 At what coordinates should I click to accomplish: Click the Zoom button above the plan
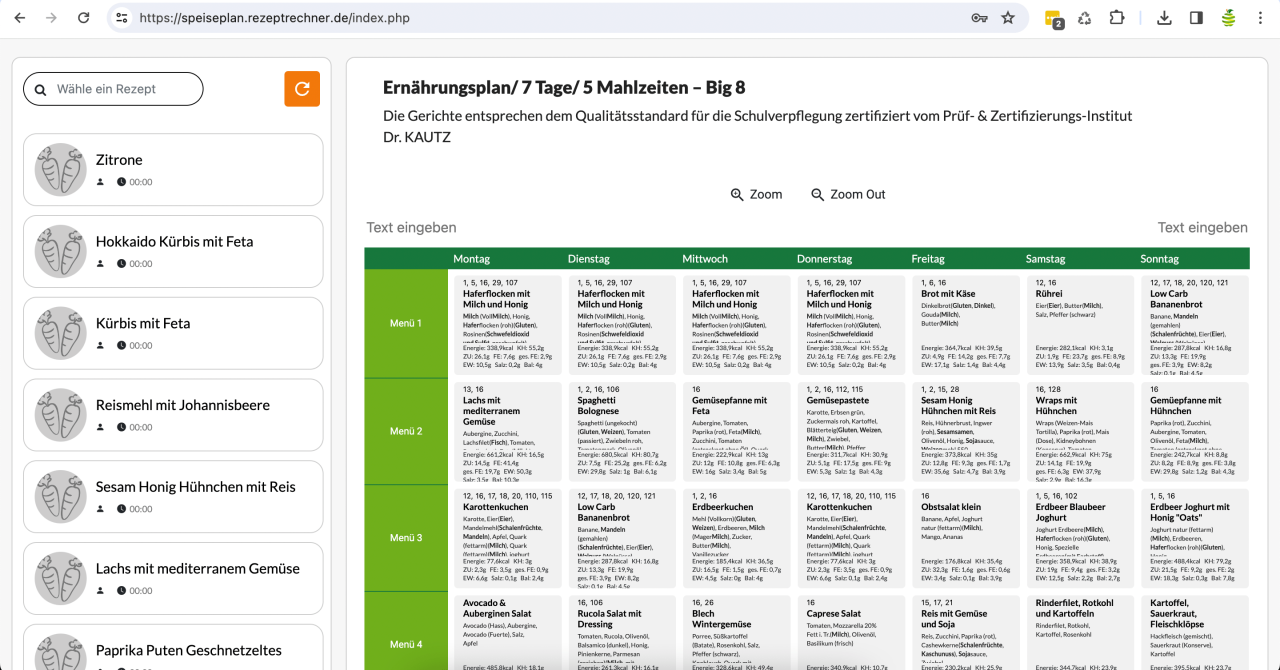[756, 195]
